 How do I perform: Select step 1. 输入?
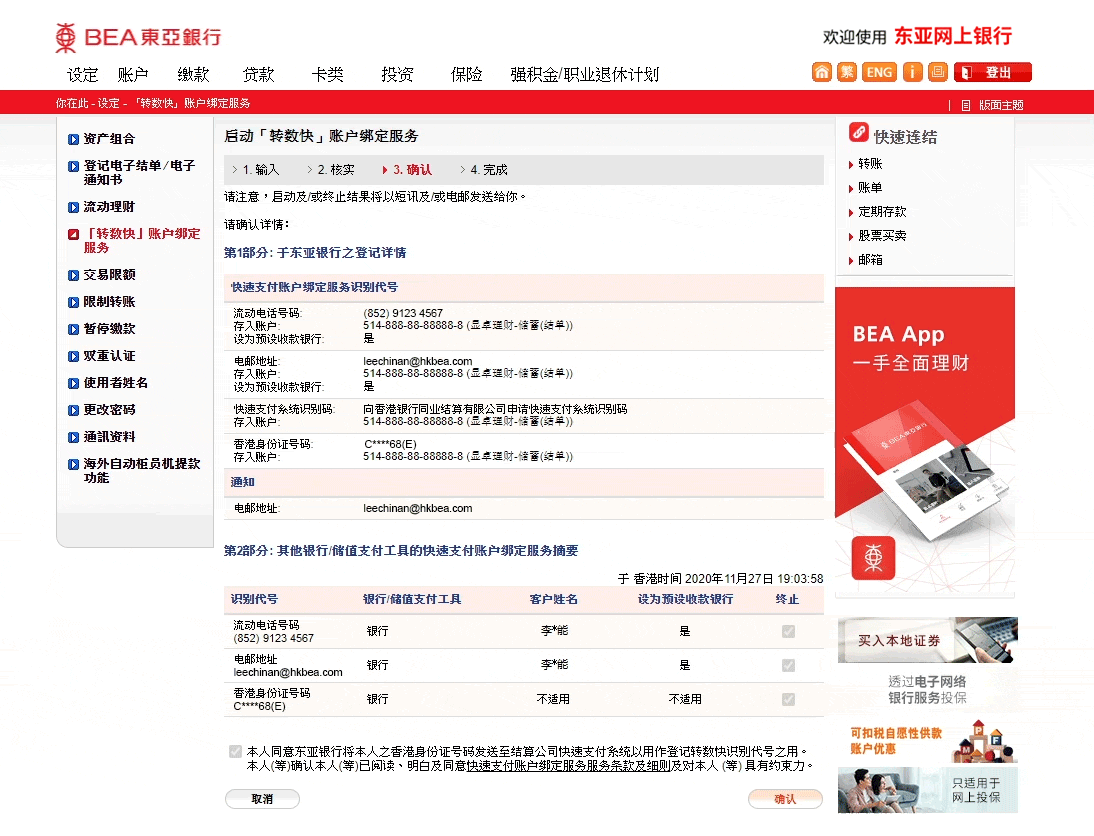pos(256,170)
